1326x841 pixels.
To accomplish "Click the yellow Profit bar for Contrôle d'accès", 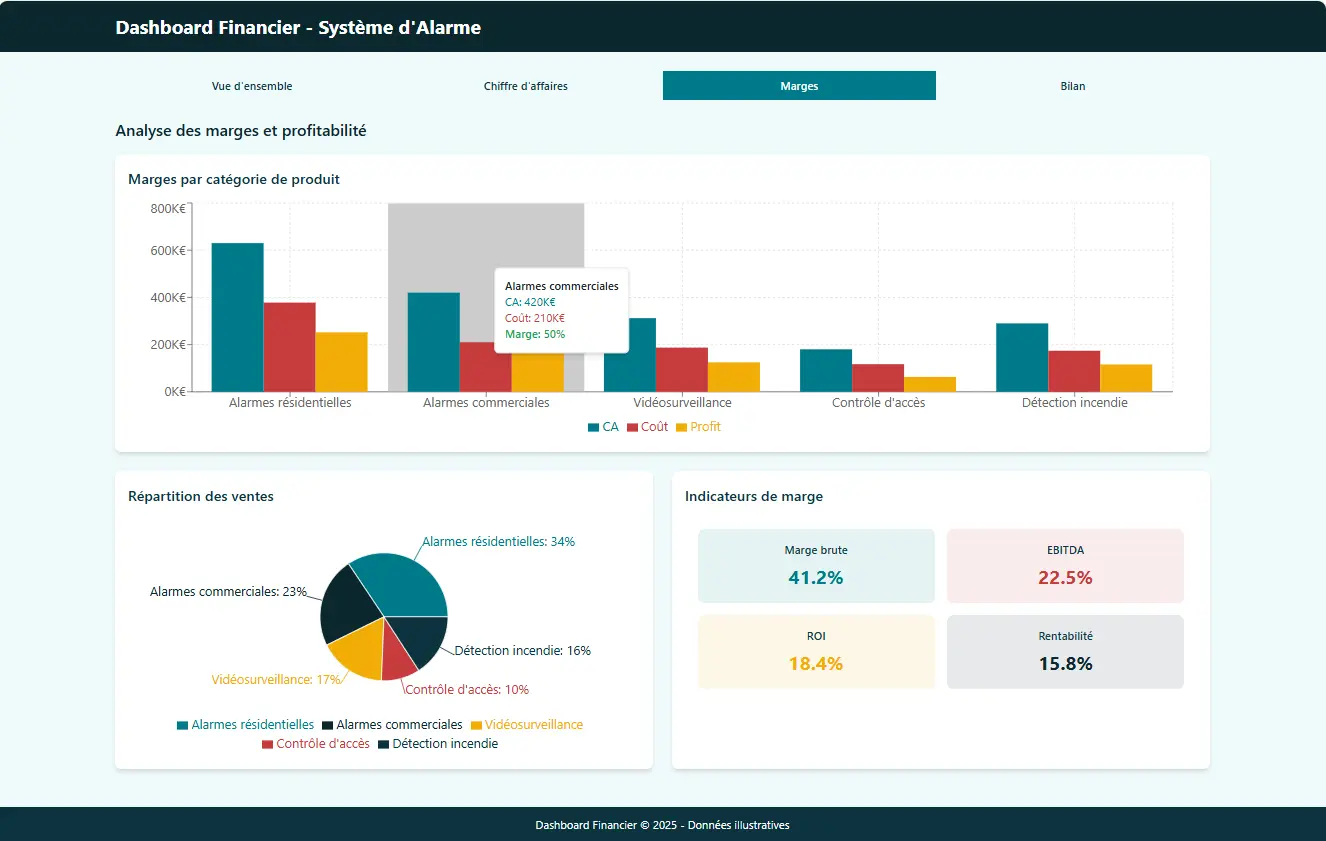I will tap(930, 384).
